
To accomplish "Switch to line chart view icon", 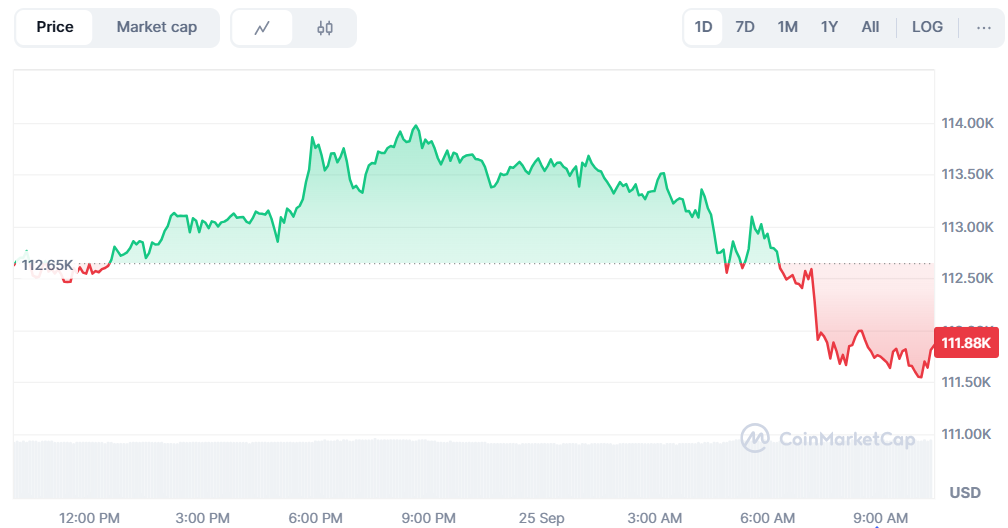I will point(263,28).
